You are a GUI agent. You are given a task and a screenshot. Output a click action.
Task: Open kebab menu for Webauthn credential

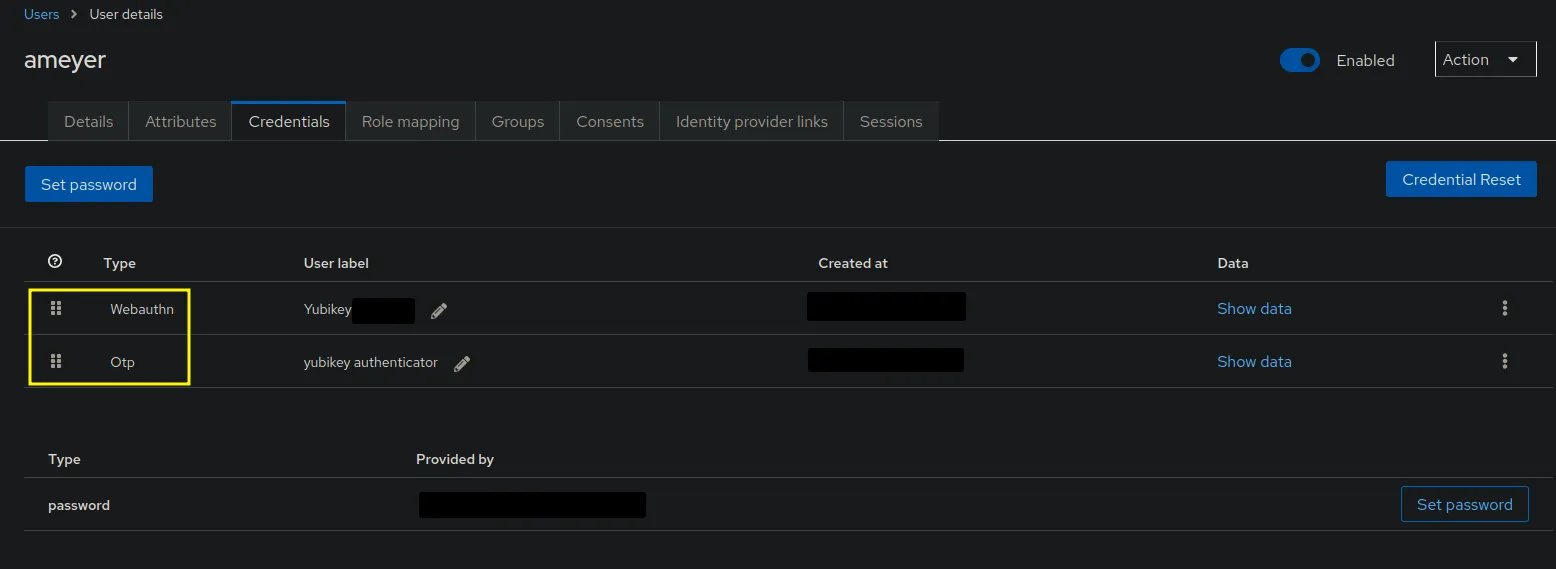tap(1504, 309)
